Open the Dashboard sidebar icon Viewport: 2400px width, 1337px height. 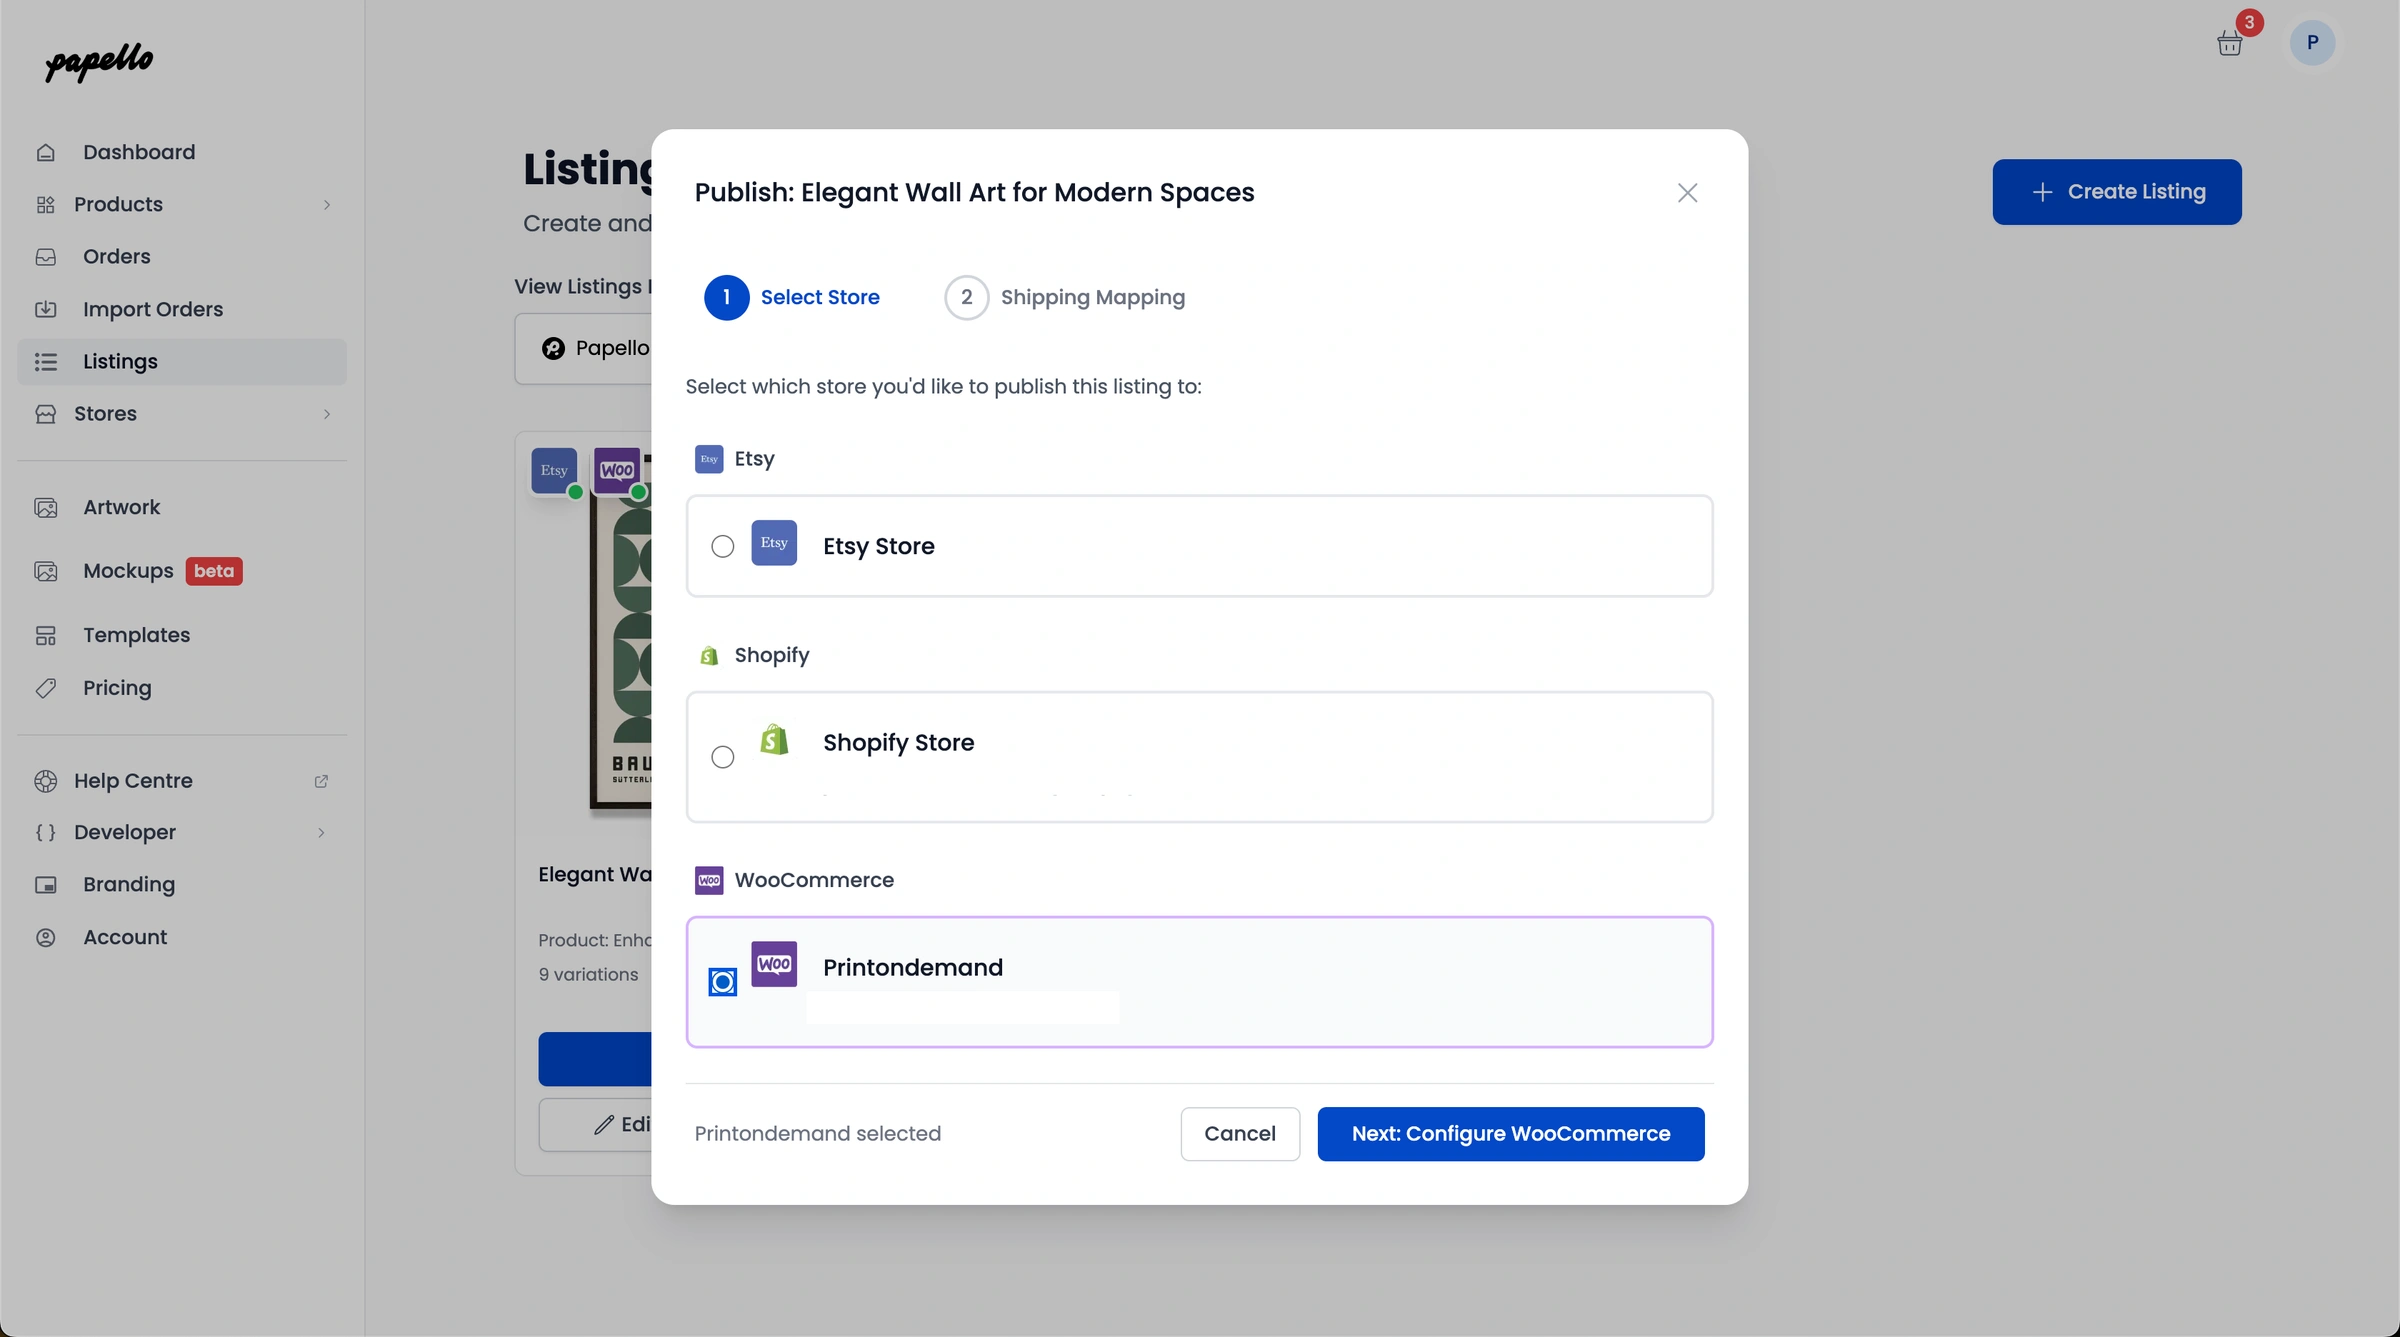[47, 152]
